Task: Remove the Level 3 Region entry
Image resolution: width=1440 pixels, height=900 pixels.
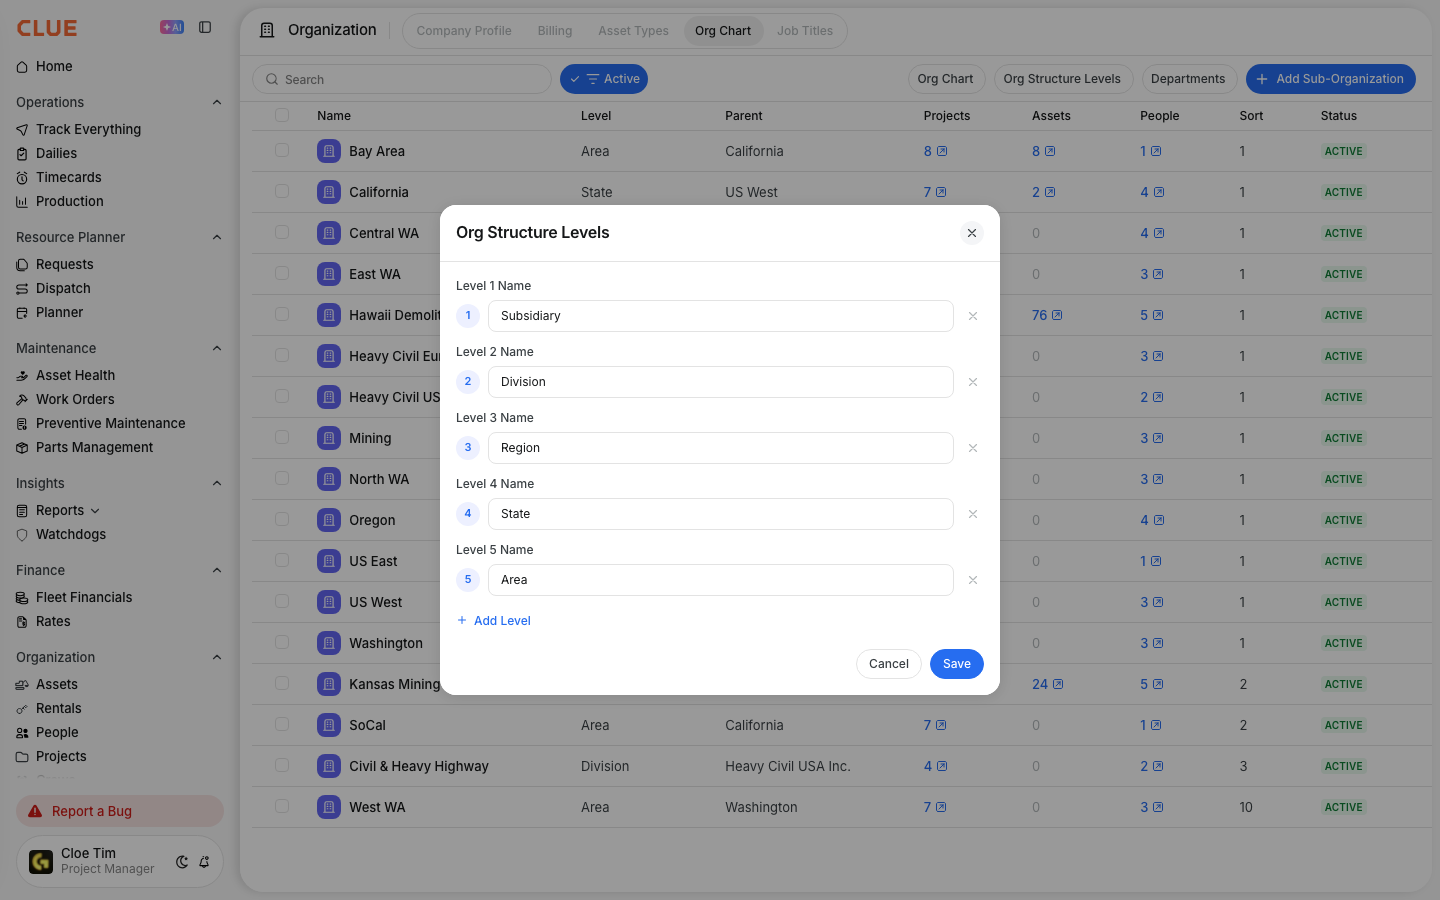Action: coord(973,448)
